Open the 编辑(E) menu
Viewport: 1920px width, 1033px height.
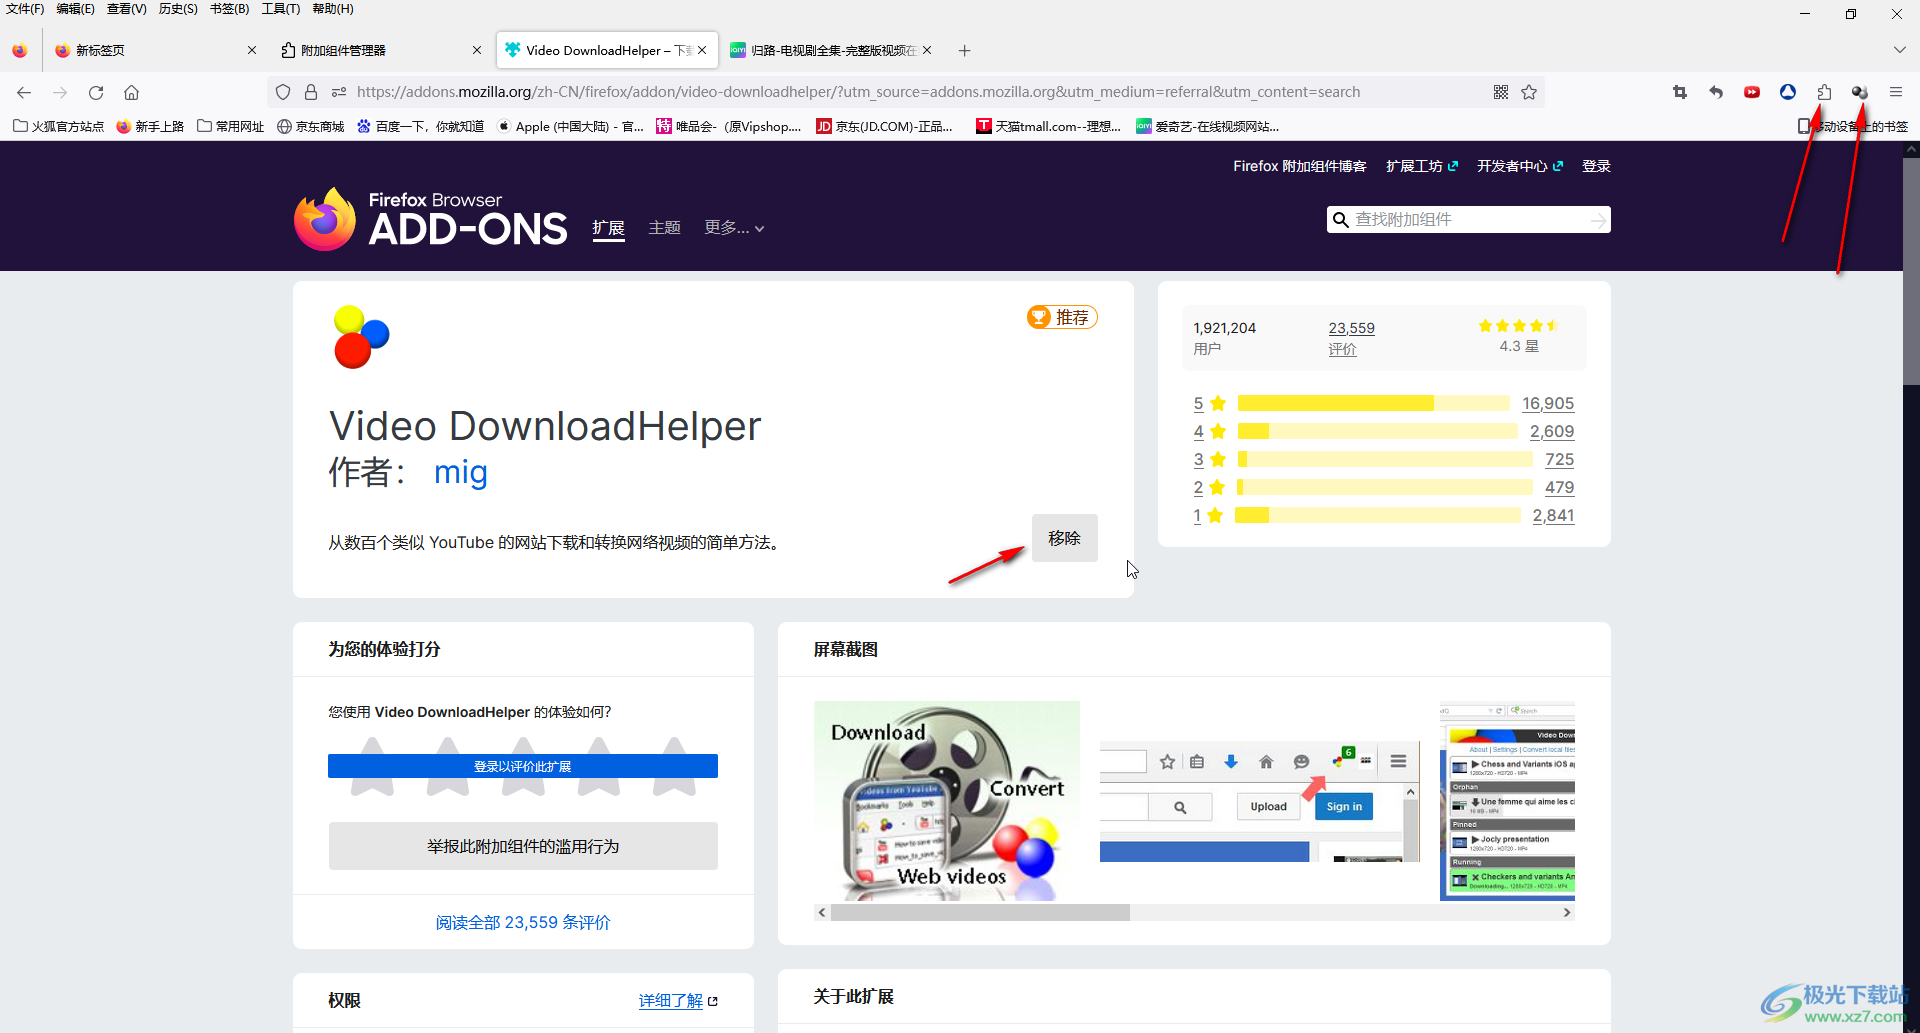point(76,9)
